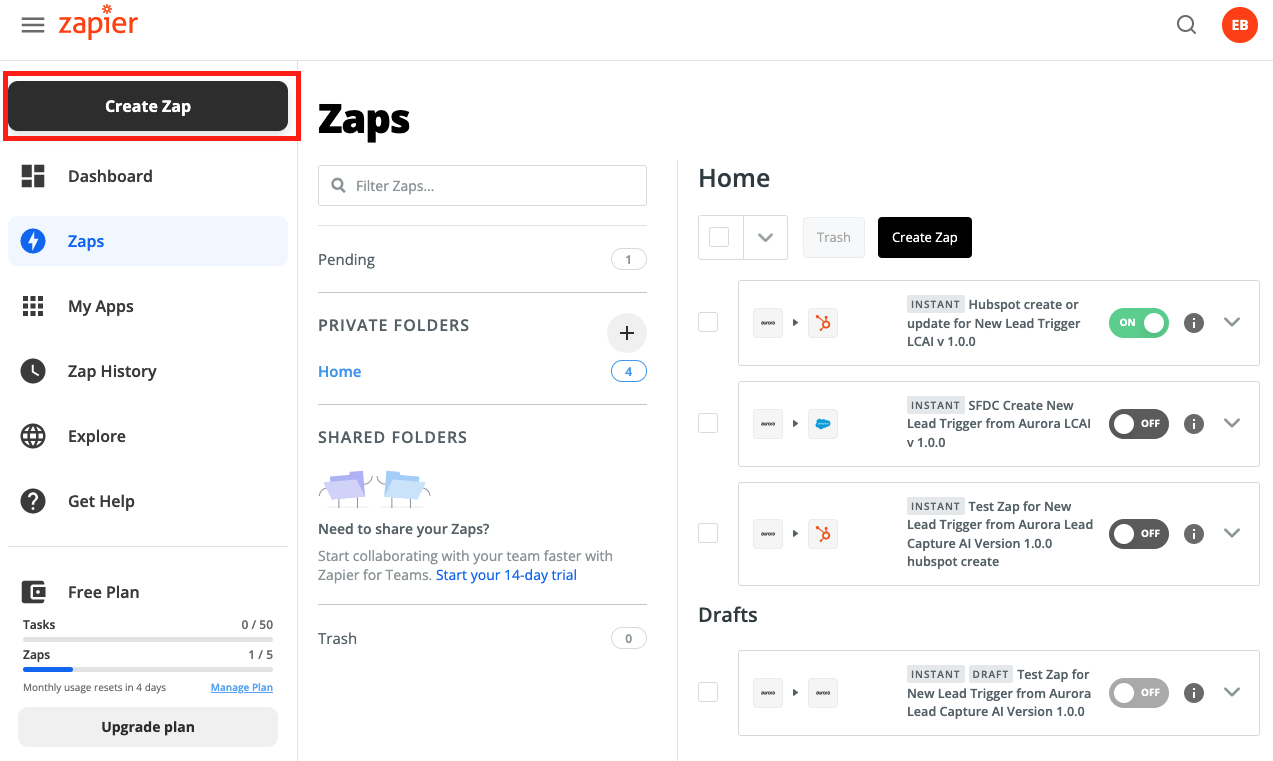Open the EB account avatar
This screenshot has width=1273, height=761.
[1239, 25]
